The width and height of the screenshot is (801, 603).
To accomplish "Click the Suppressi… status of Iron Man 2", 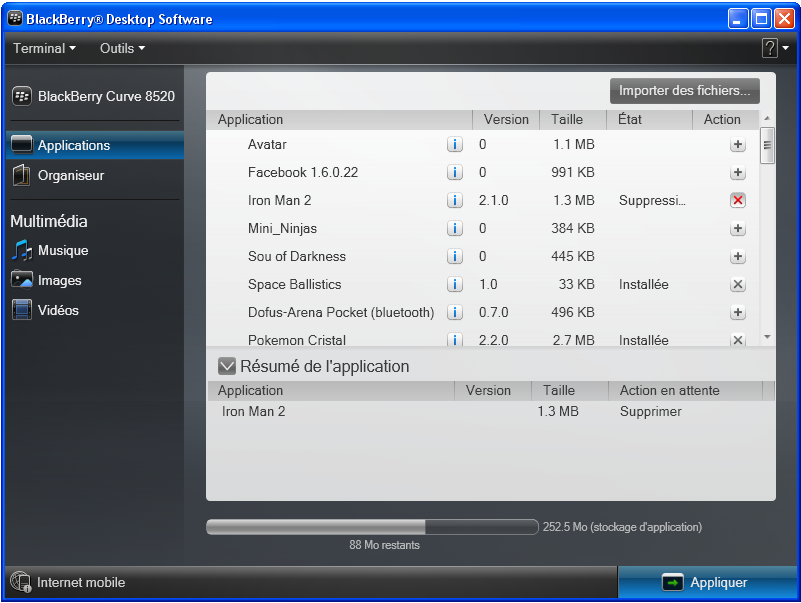I will 652,200.
